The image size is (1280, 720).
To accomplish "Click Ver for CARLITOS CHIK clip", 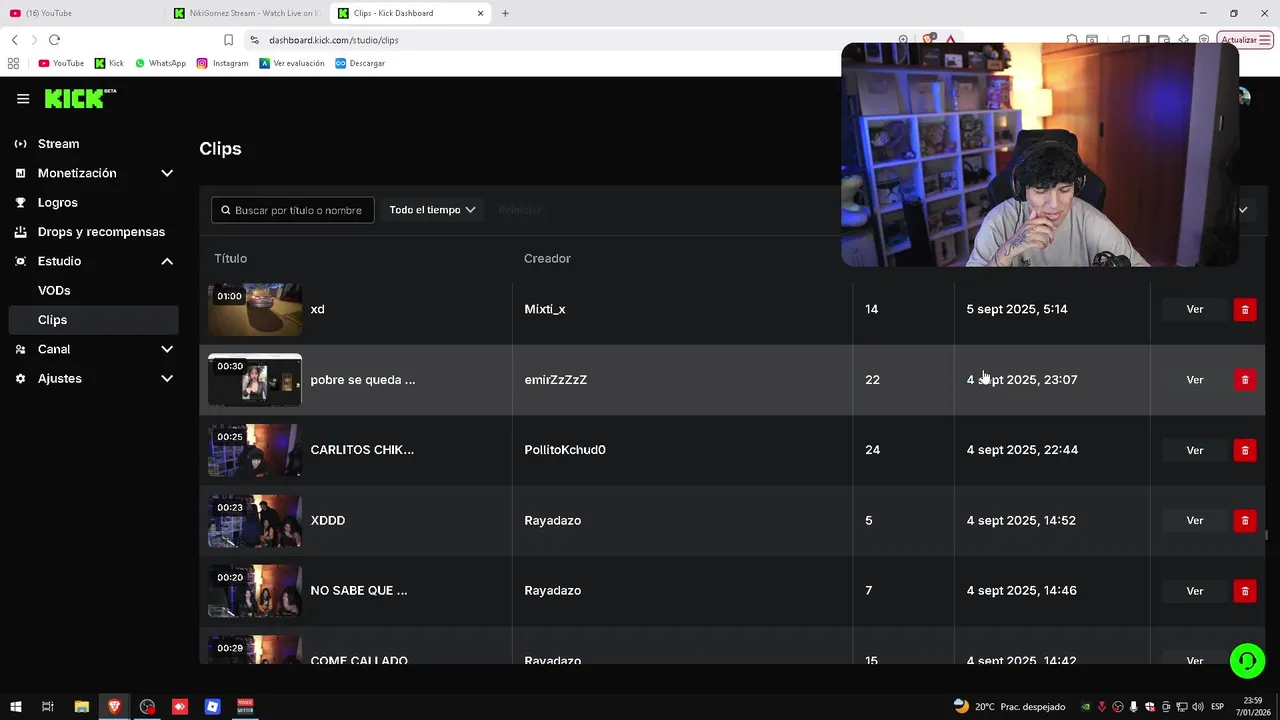I will (1194, 450).
